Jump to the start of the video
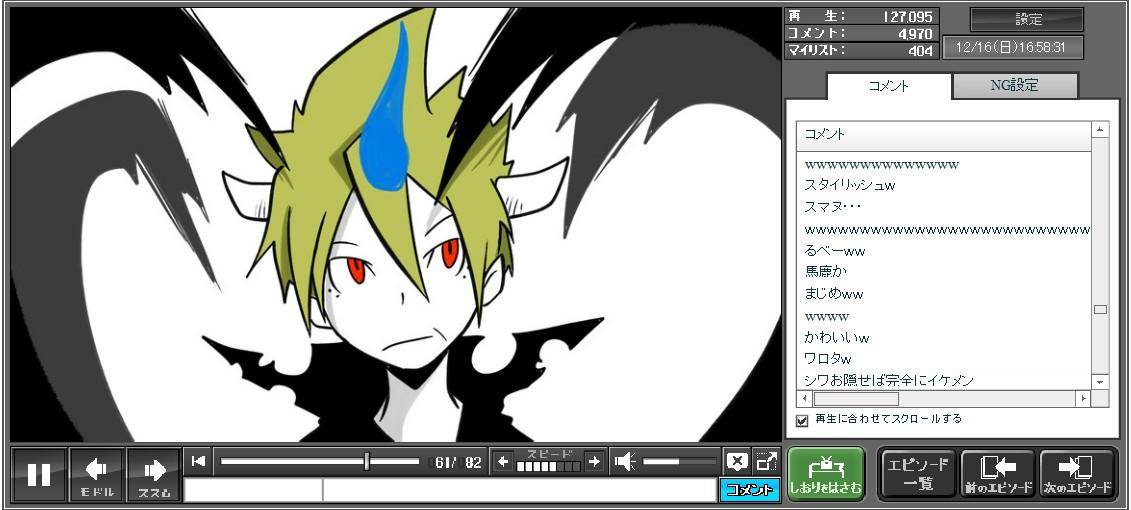 (198, 461)
